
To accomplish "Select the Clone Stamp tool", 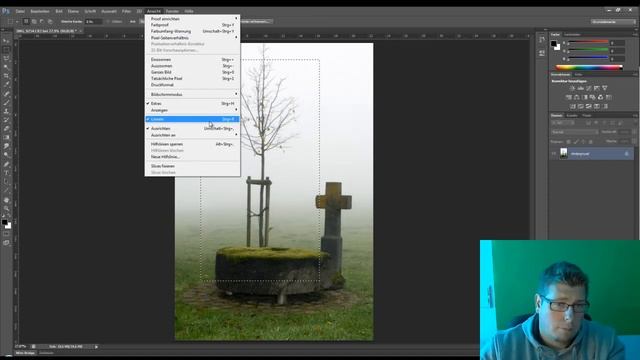I will click(x=6, y=111).
